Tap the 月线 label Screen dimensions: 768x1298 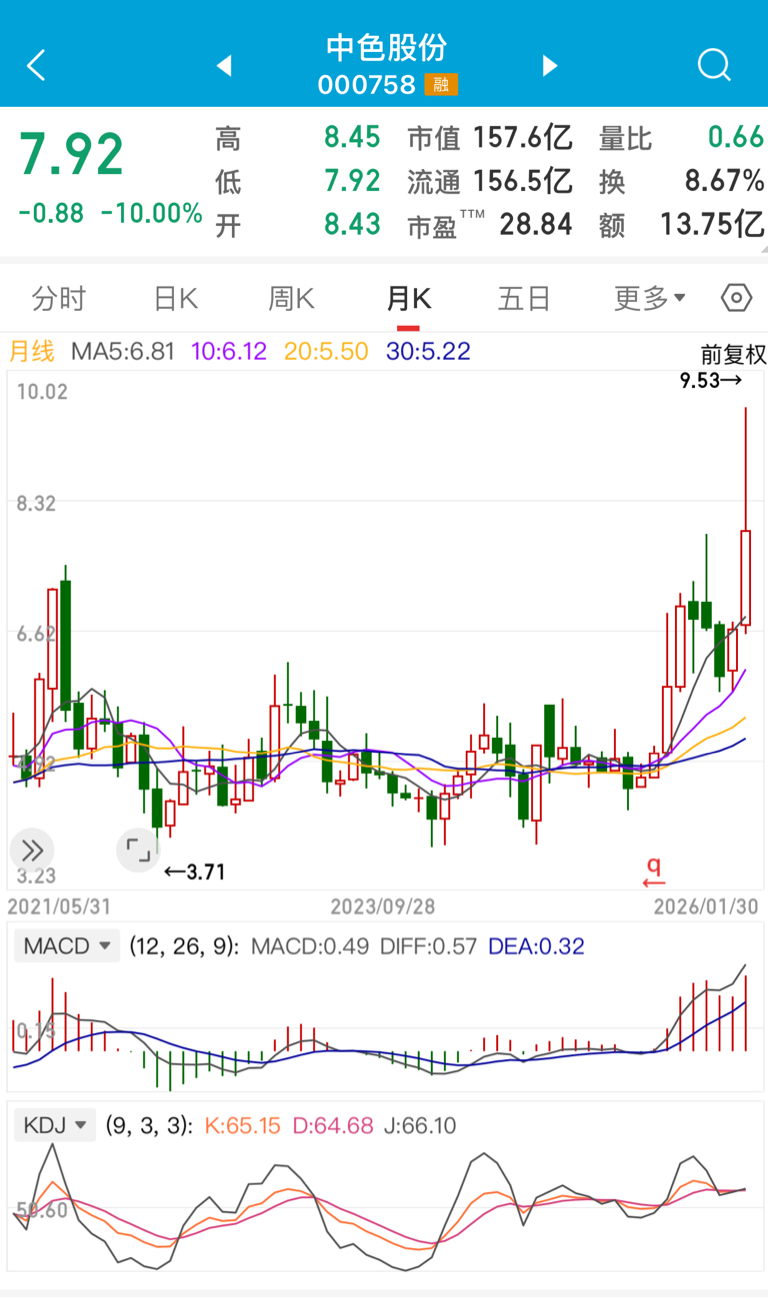click(31, 352)
